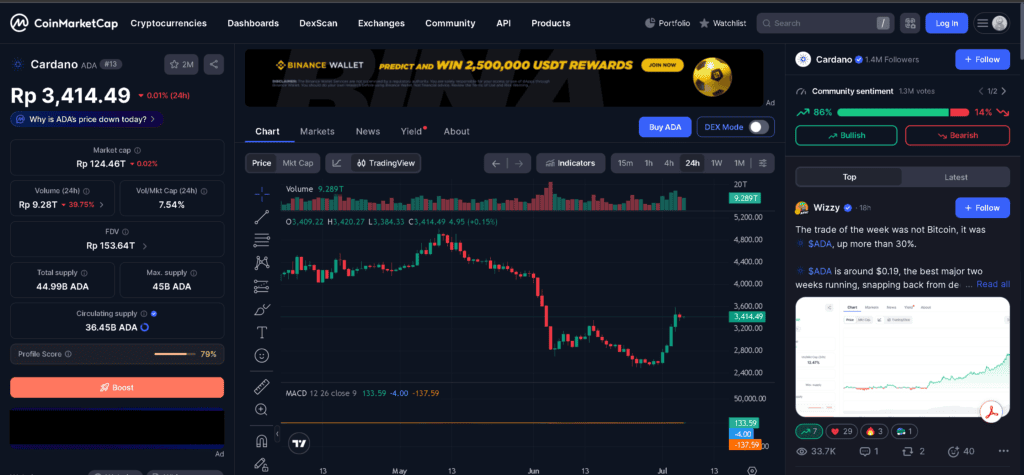1024x475 pixels.
Task: Toggle the magnet mode icon
Action: point(262,441)
